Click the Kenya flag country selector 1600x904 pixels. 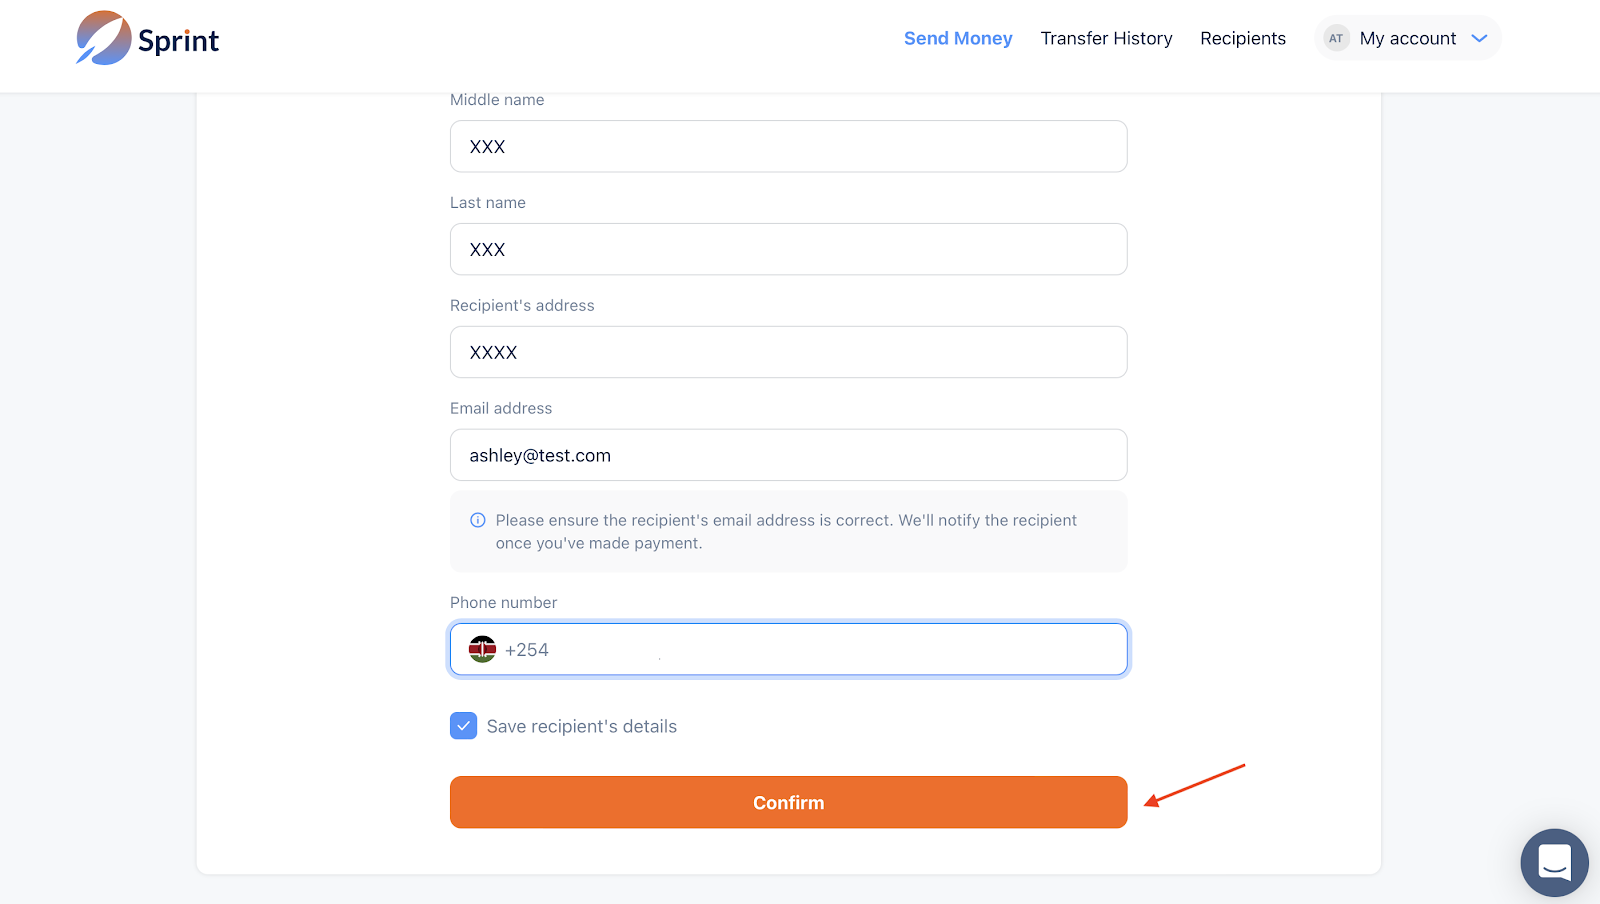coord(483,650)
